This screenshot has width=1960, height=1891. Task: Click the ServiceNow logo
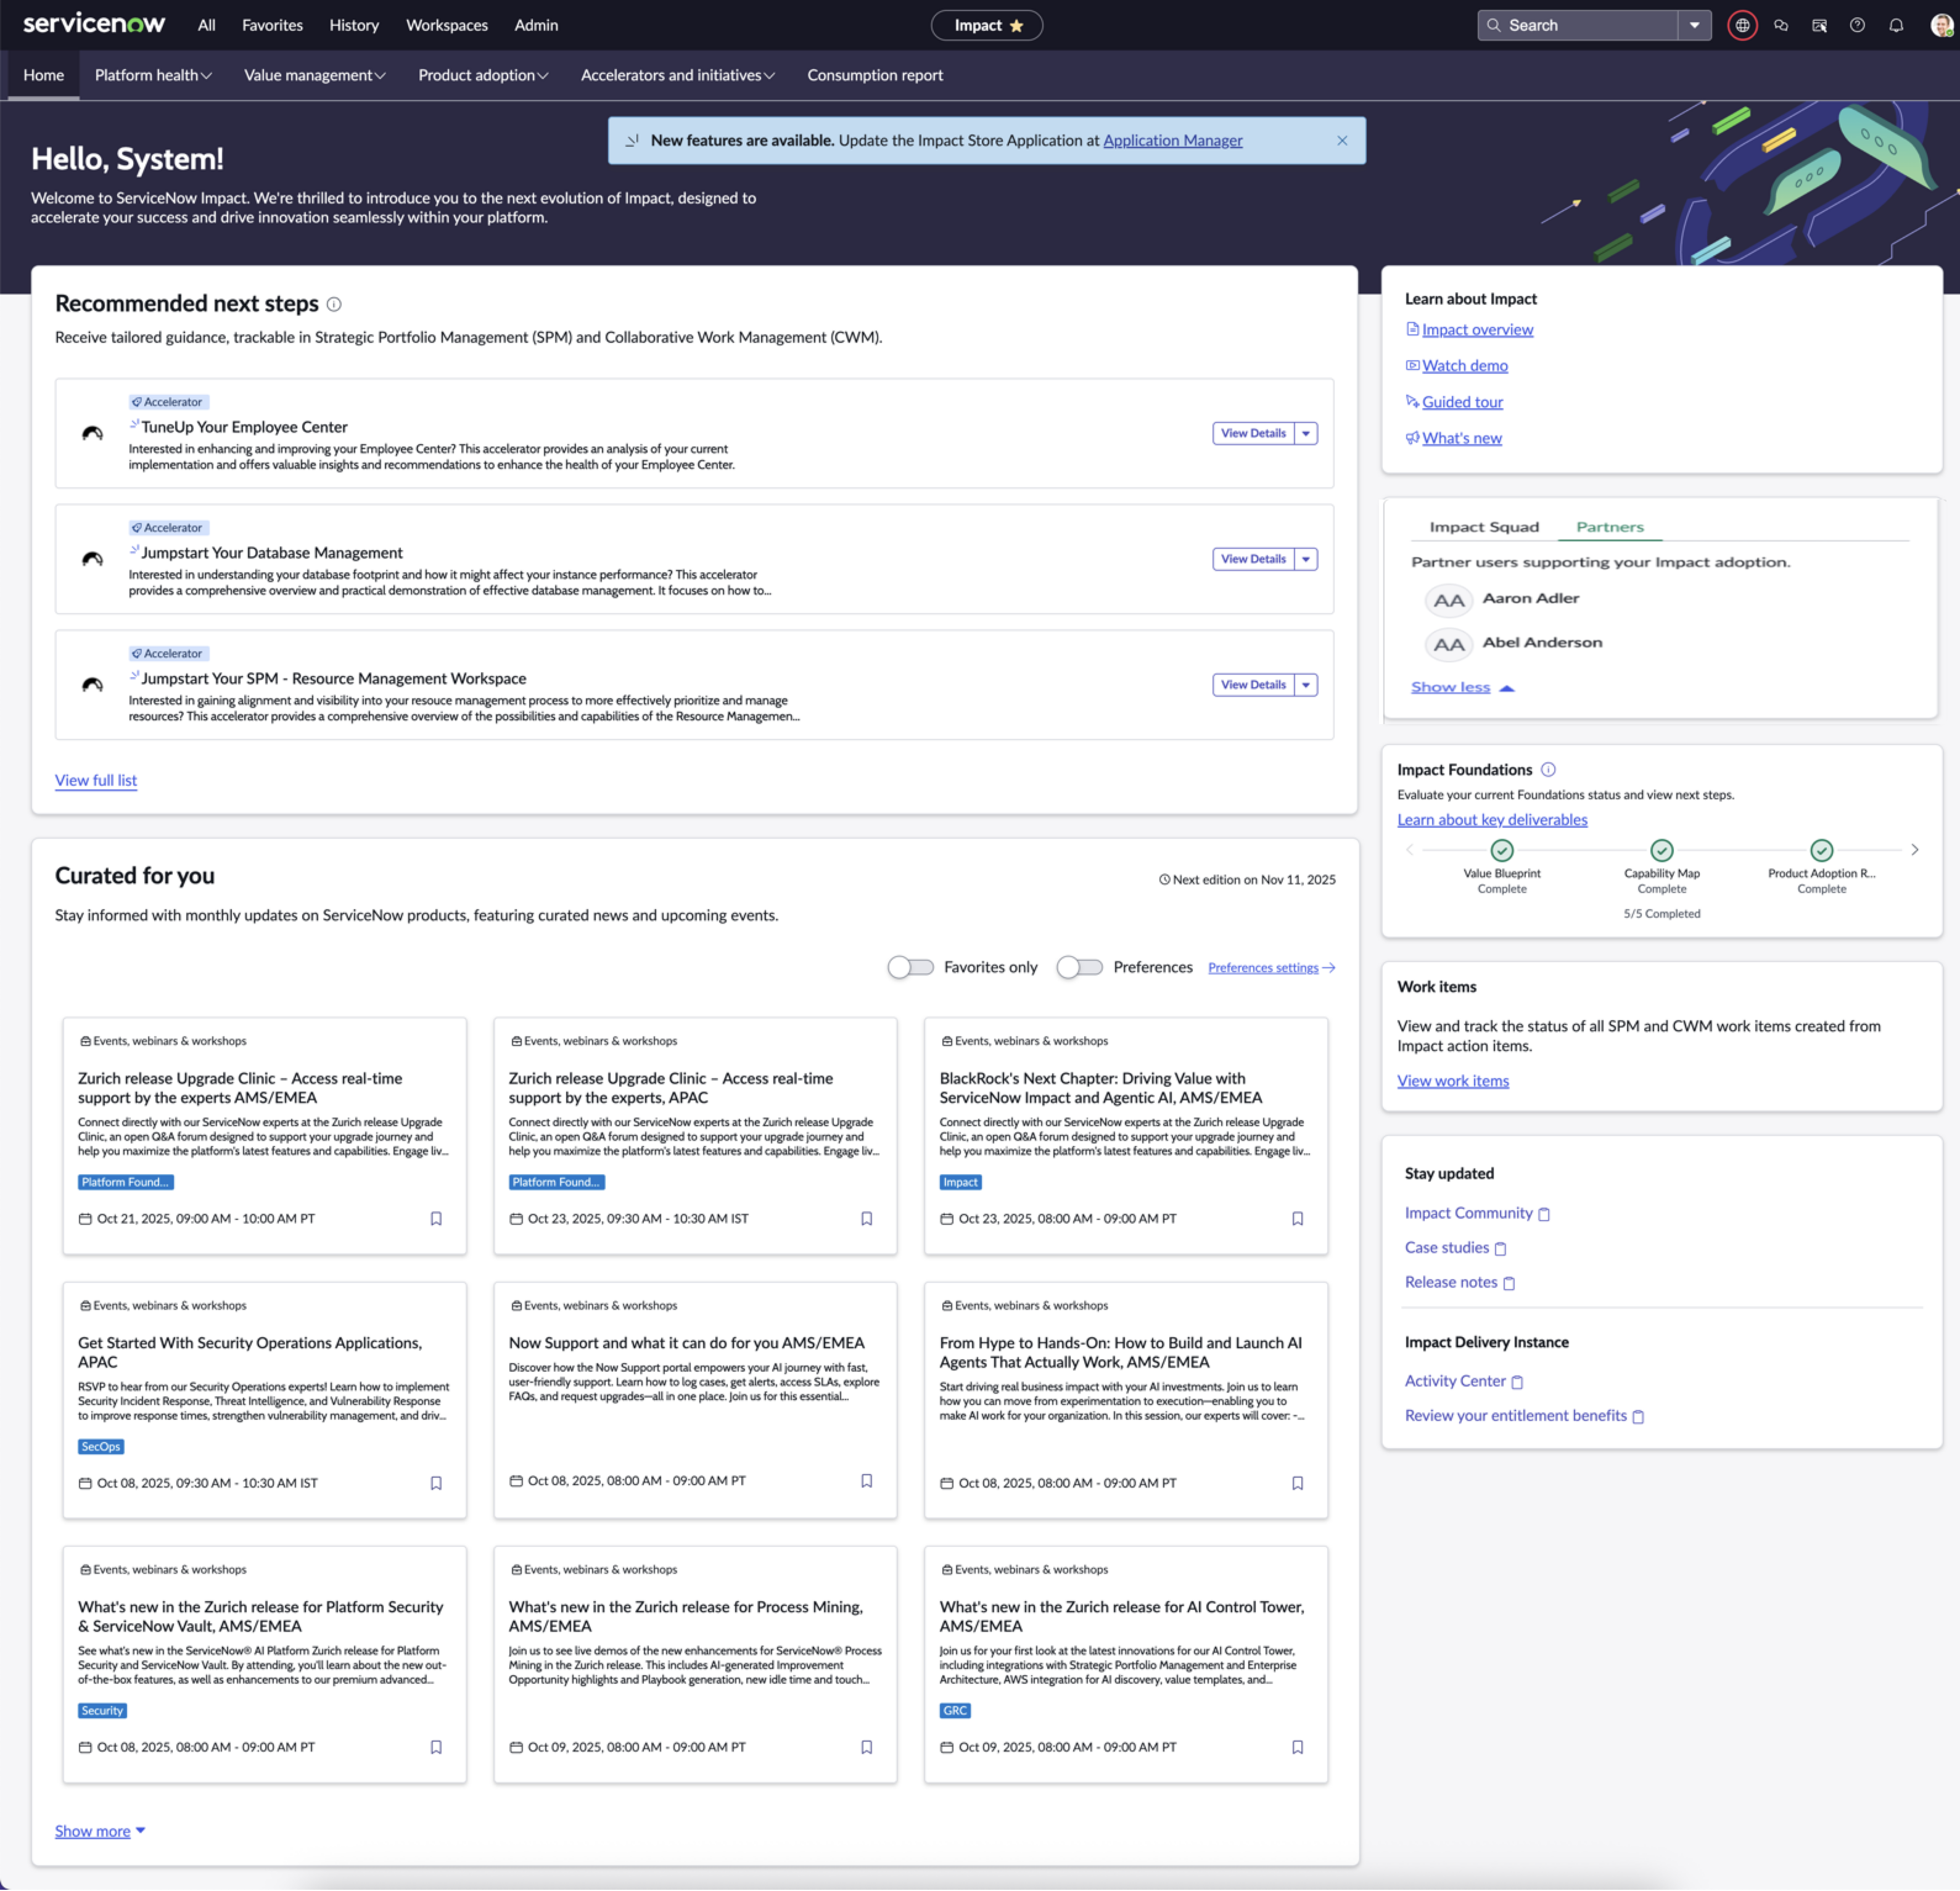point(94,24)
